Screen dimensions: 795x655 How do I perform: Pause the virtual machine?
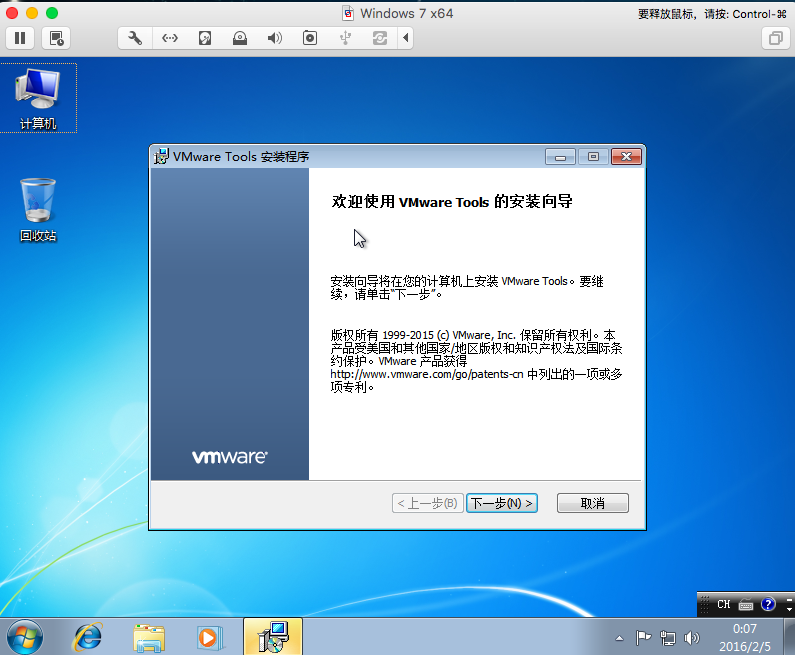click(x=20, y=38)
